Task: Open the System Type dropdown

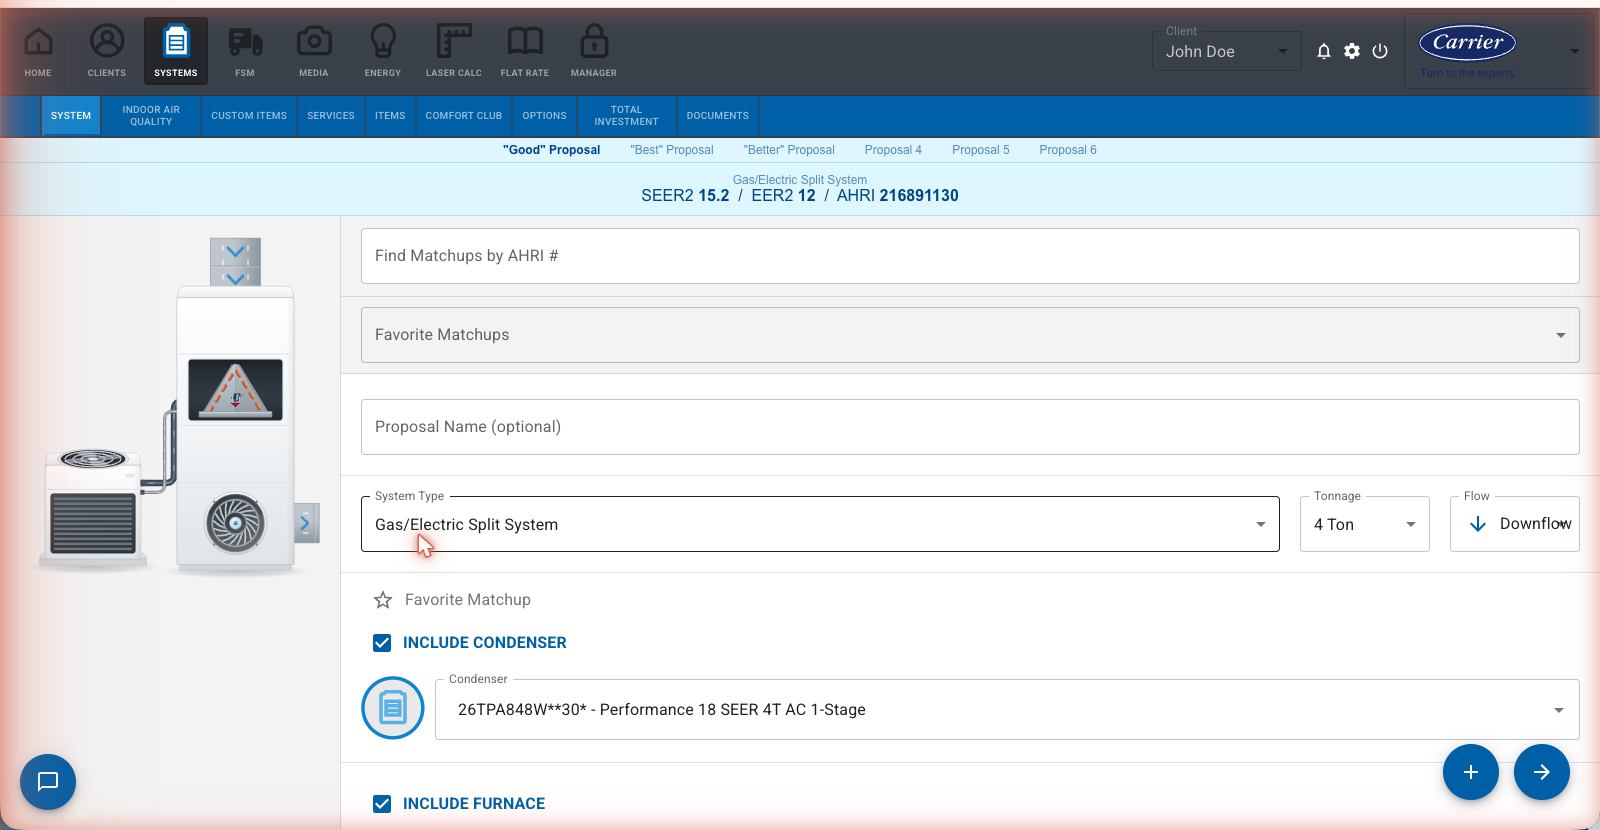Action: tap(820, 524)
